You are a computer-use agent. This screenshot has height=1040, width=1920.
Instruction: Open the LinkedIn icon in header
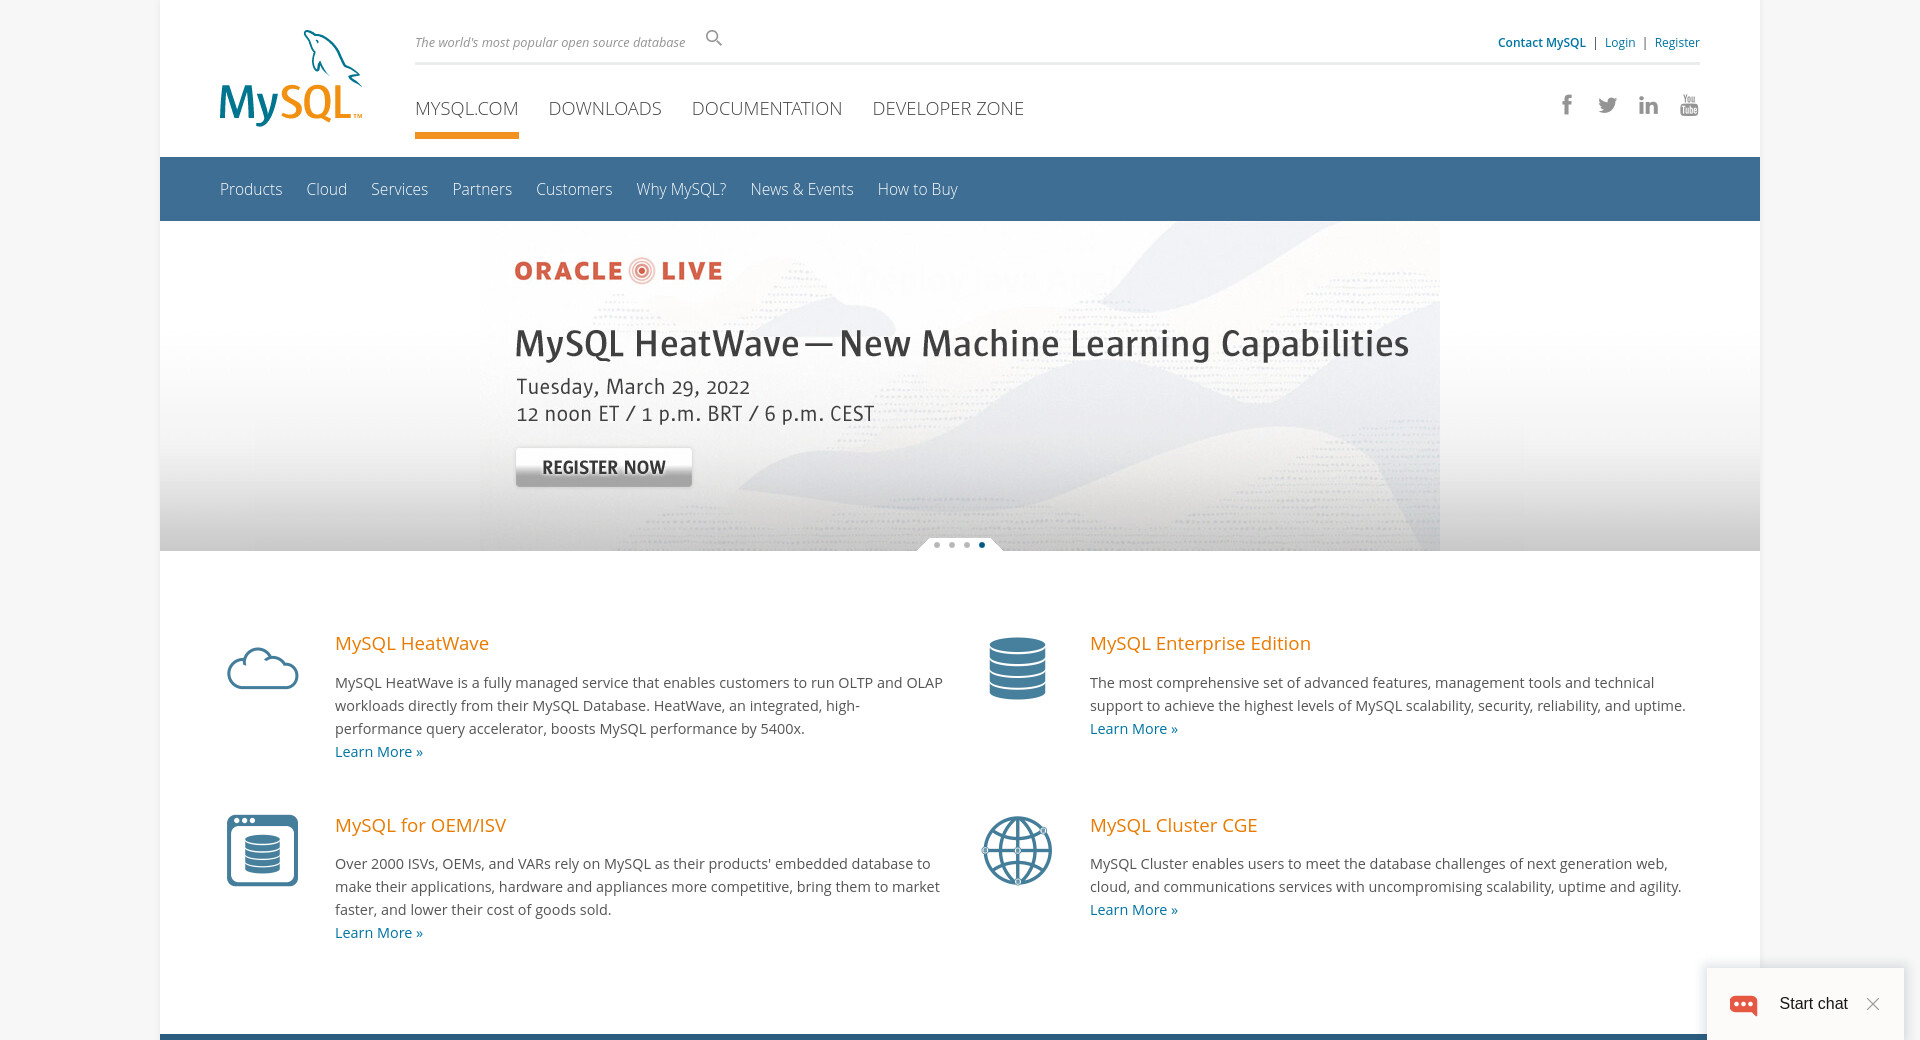click(1648, 105)
